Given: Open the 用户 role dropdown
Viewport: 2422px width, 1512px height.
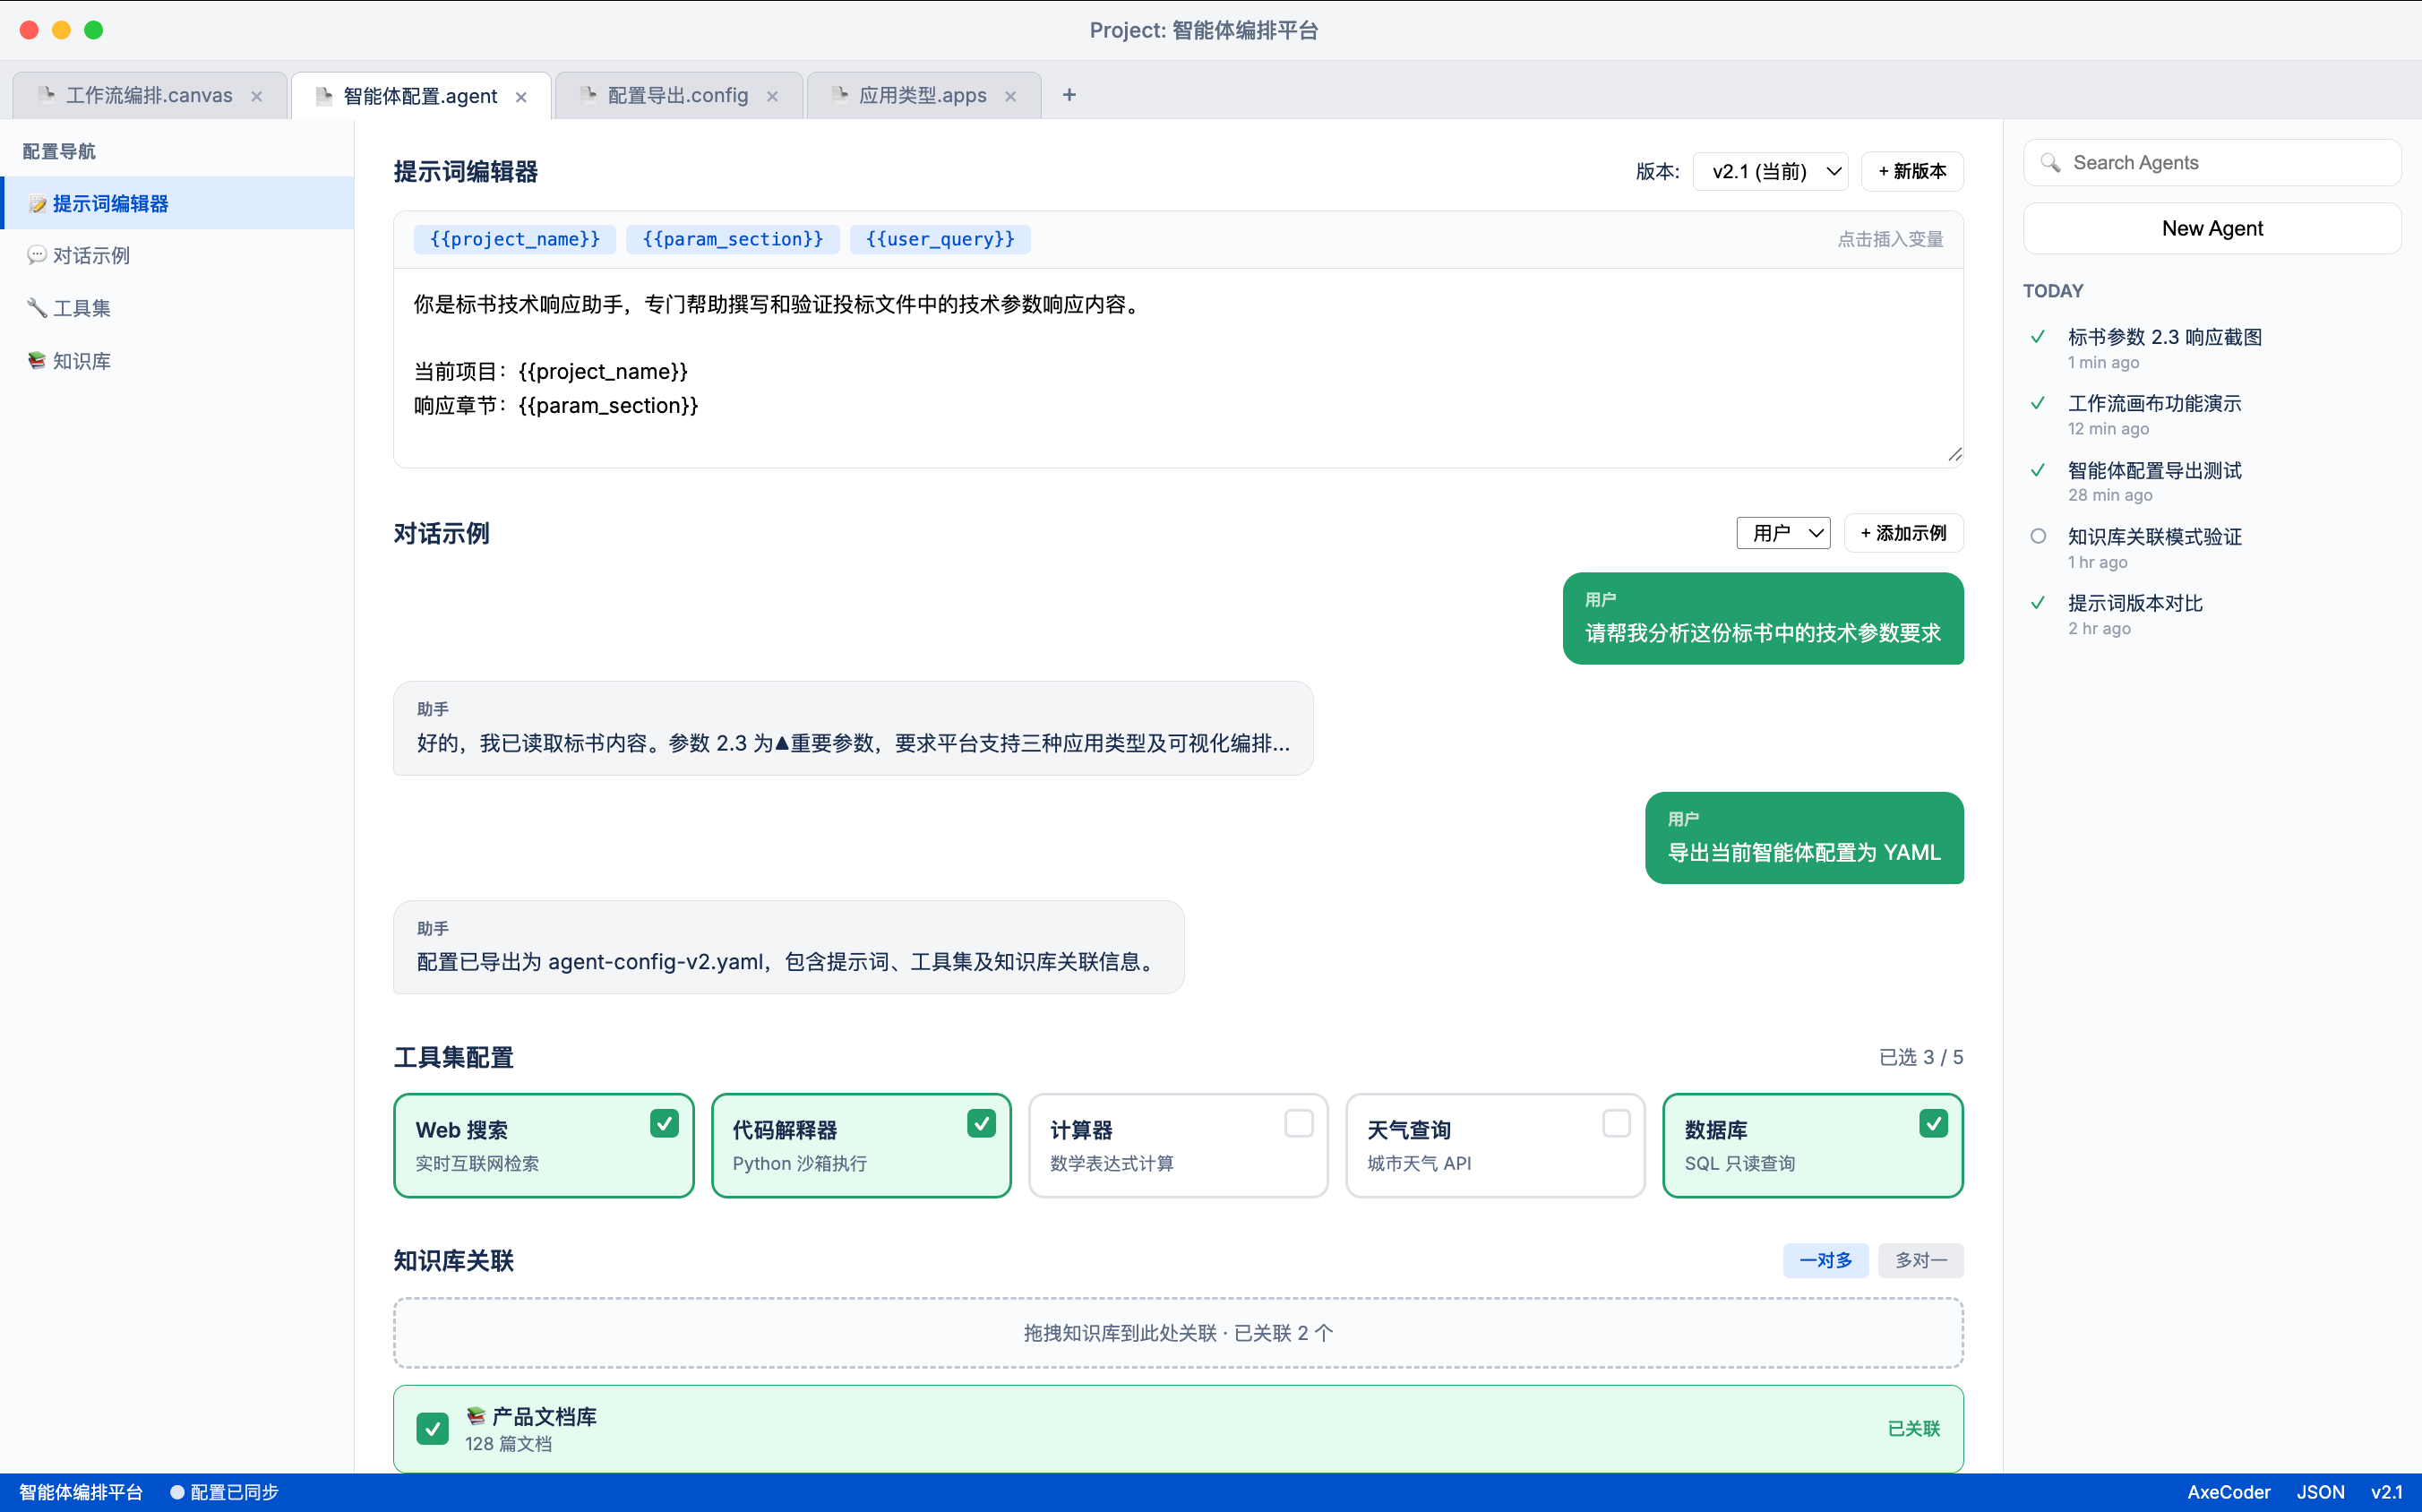Looking at the screenshot, I should (x=1783, y=533).
